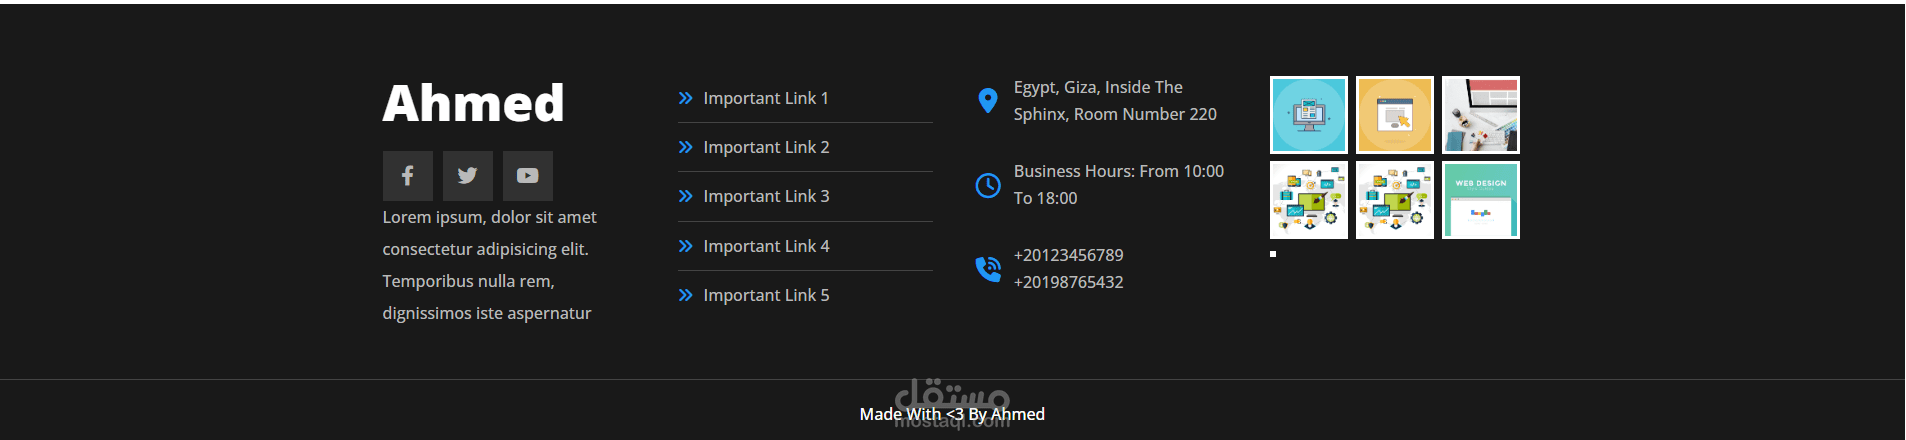
Task: Open the desk workspace photo thumbnail
Action: [1481, 115]
